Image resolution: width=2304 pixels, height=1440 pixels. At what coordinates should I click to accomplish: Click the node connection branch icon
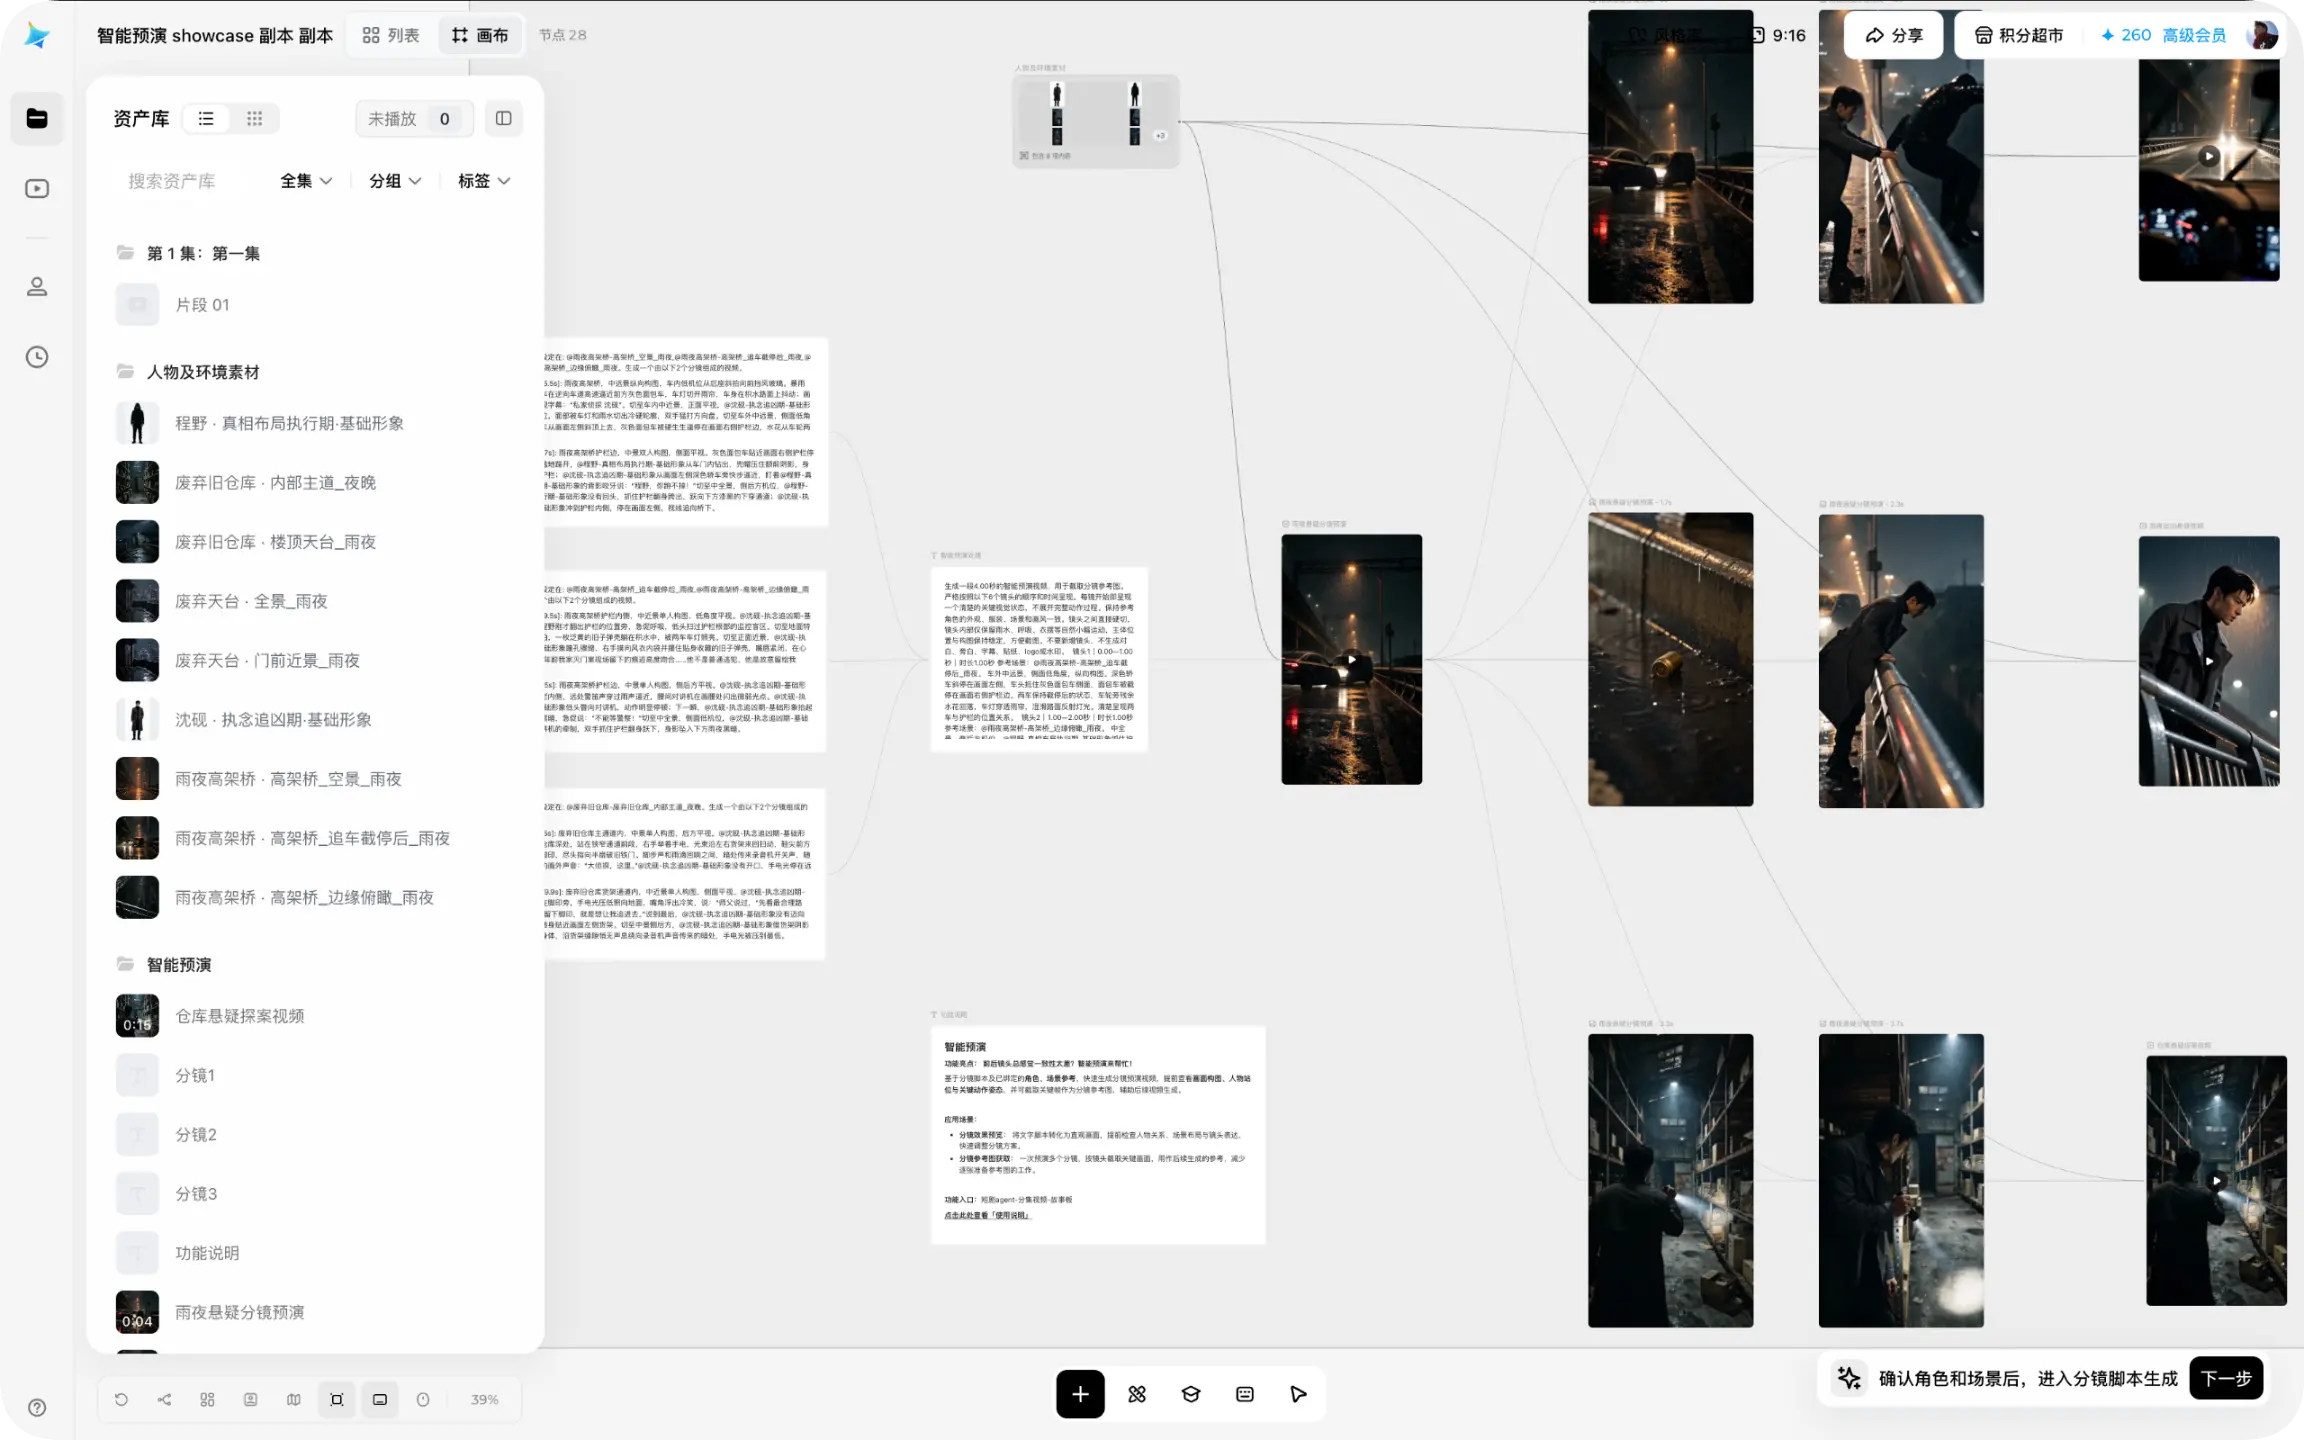tap(164, 1399)
